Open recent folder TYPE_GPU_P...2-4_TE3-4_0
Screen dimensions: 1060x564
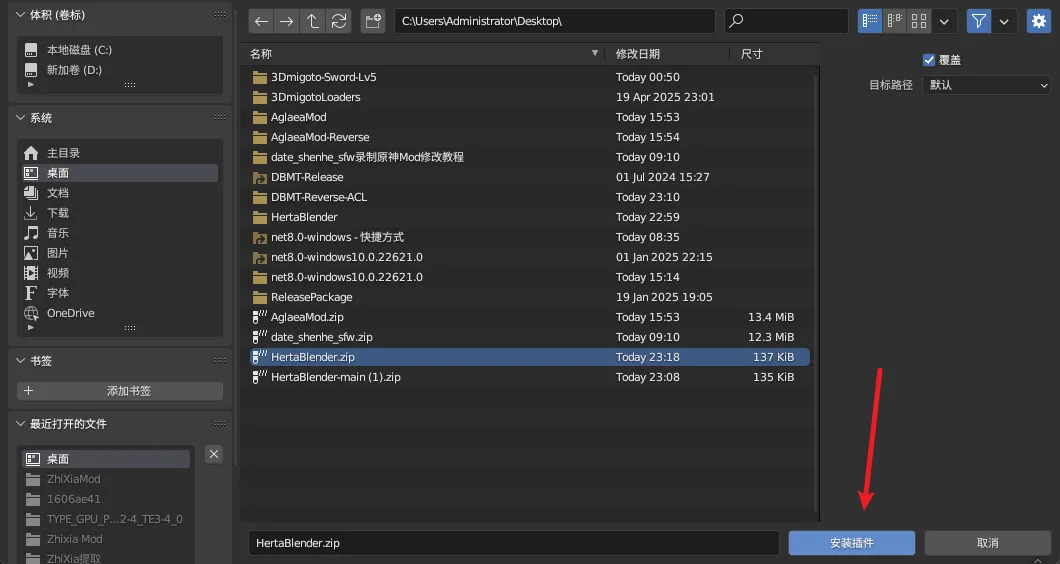(x=106, y=519)
